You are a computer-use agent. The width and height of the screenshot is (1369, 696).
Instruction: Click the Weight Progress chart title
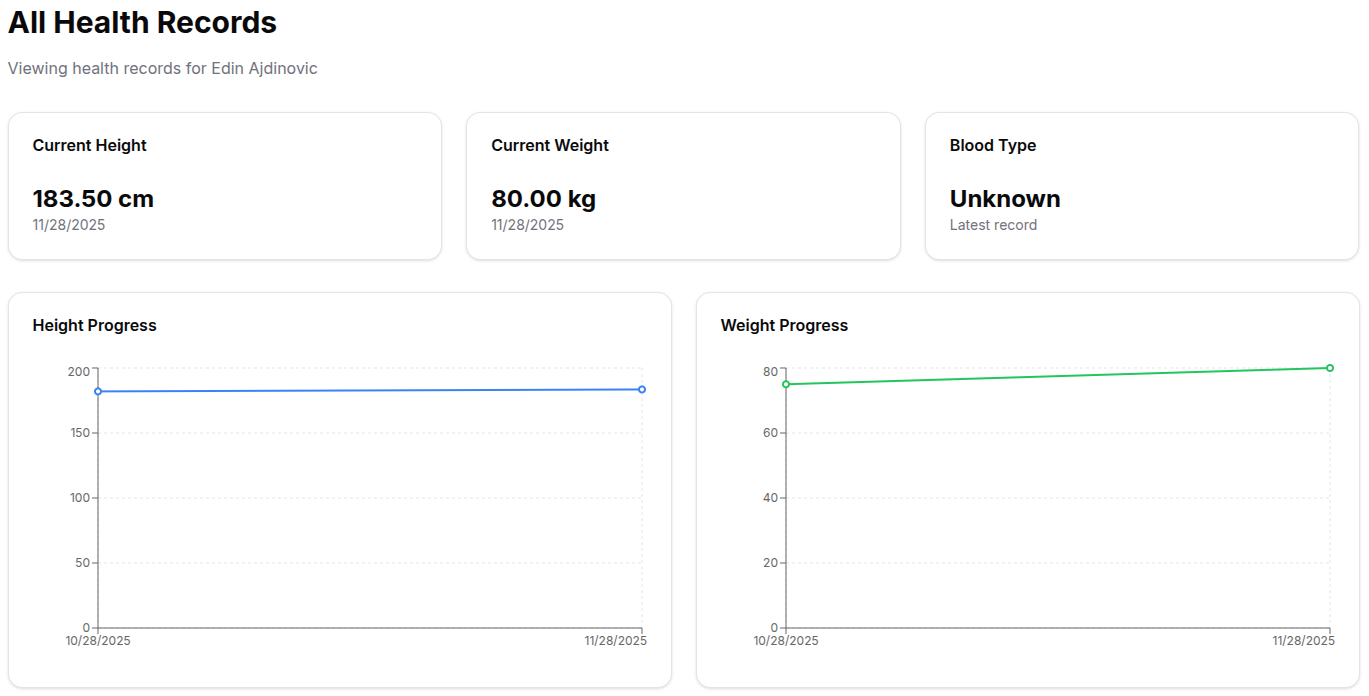click(x=783, y=325)
